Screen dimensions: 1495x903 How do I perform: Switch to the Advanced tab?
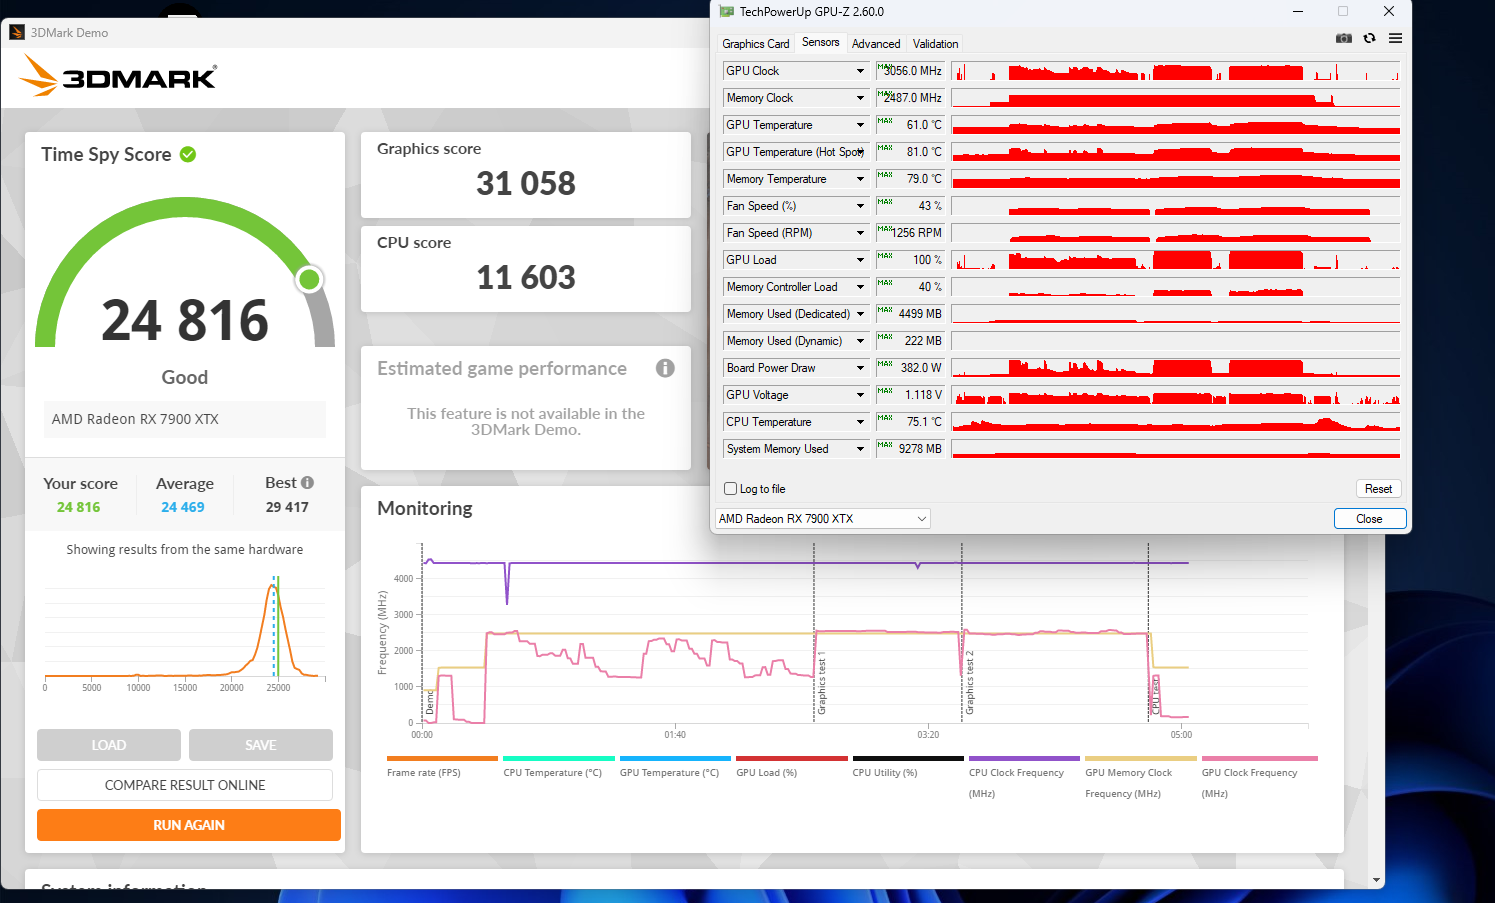point(876,44)
